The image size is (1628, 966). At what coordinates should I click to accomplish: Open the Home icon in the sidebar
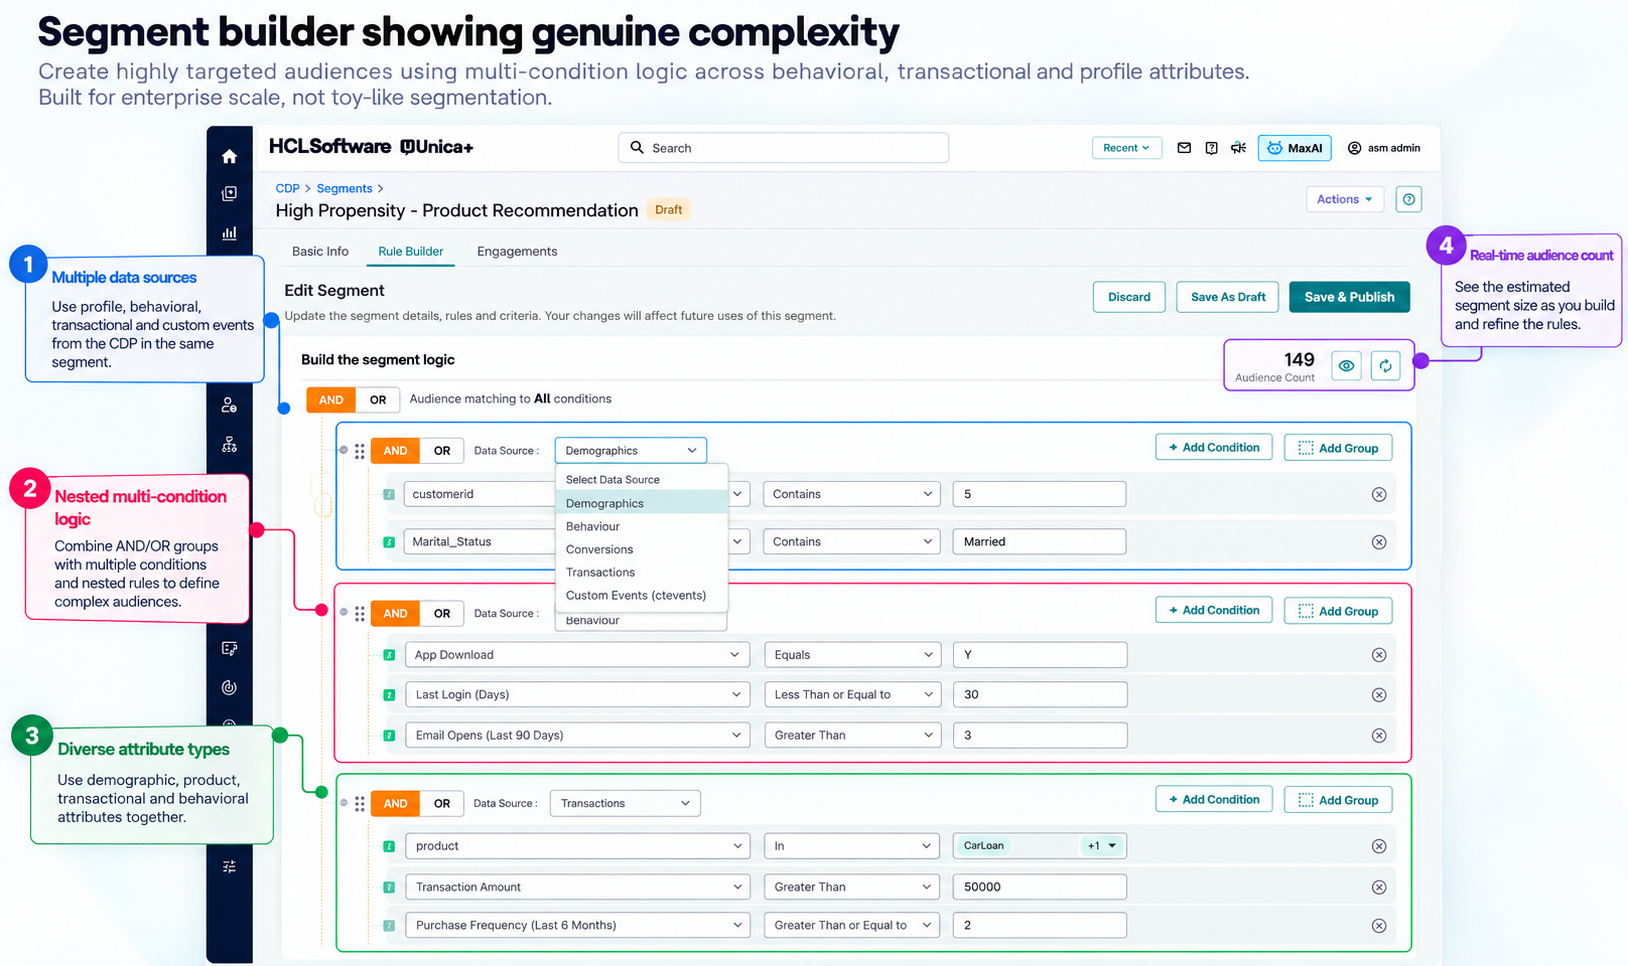pyautogui.click(x=229, y=156)
